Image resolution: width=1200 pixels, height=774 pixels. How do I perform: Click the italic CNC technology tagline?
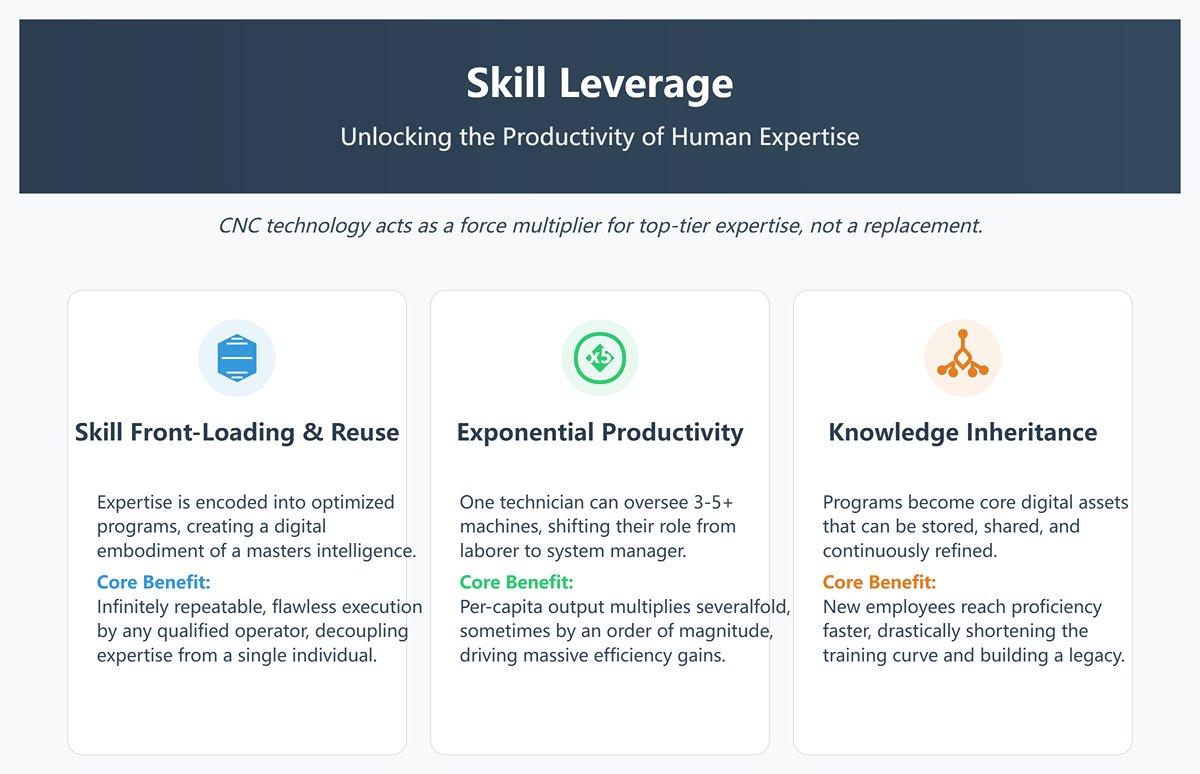coord(600,226)
